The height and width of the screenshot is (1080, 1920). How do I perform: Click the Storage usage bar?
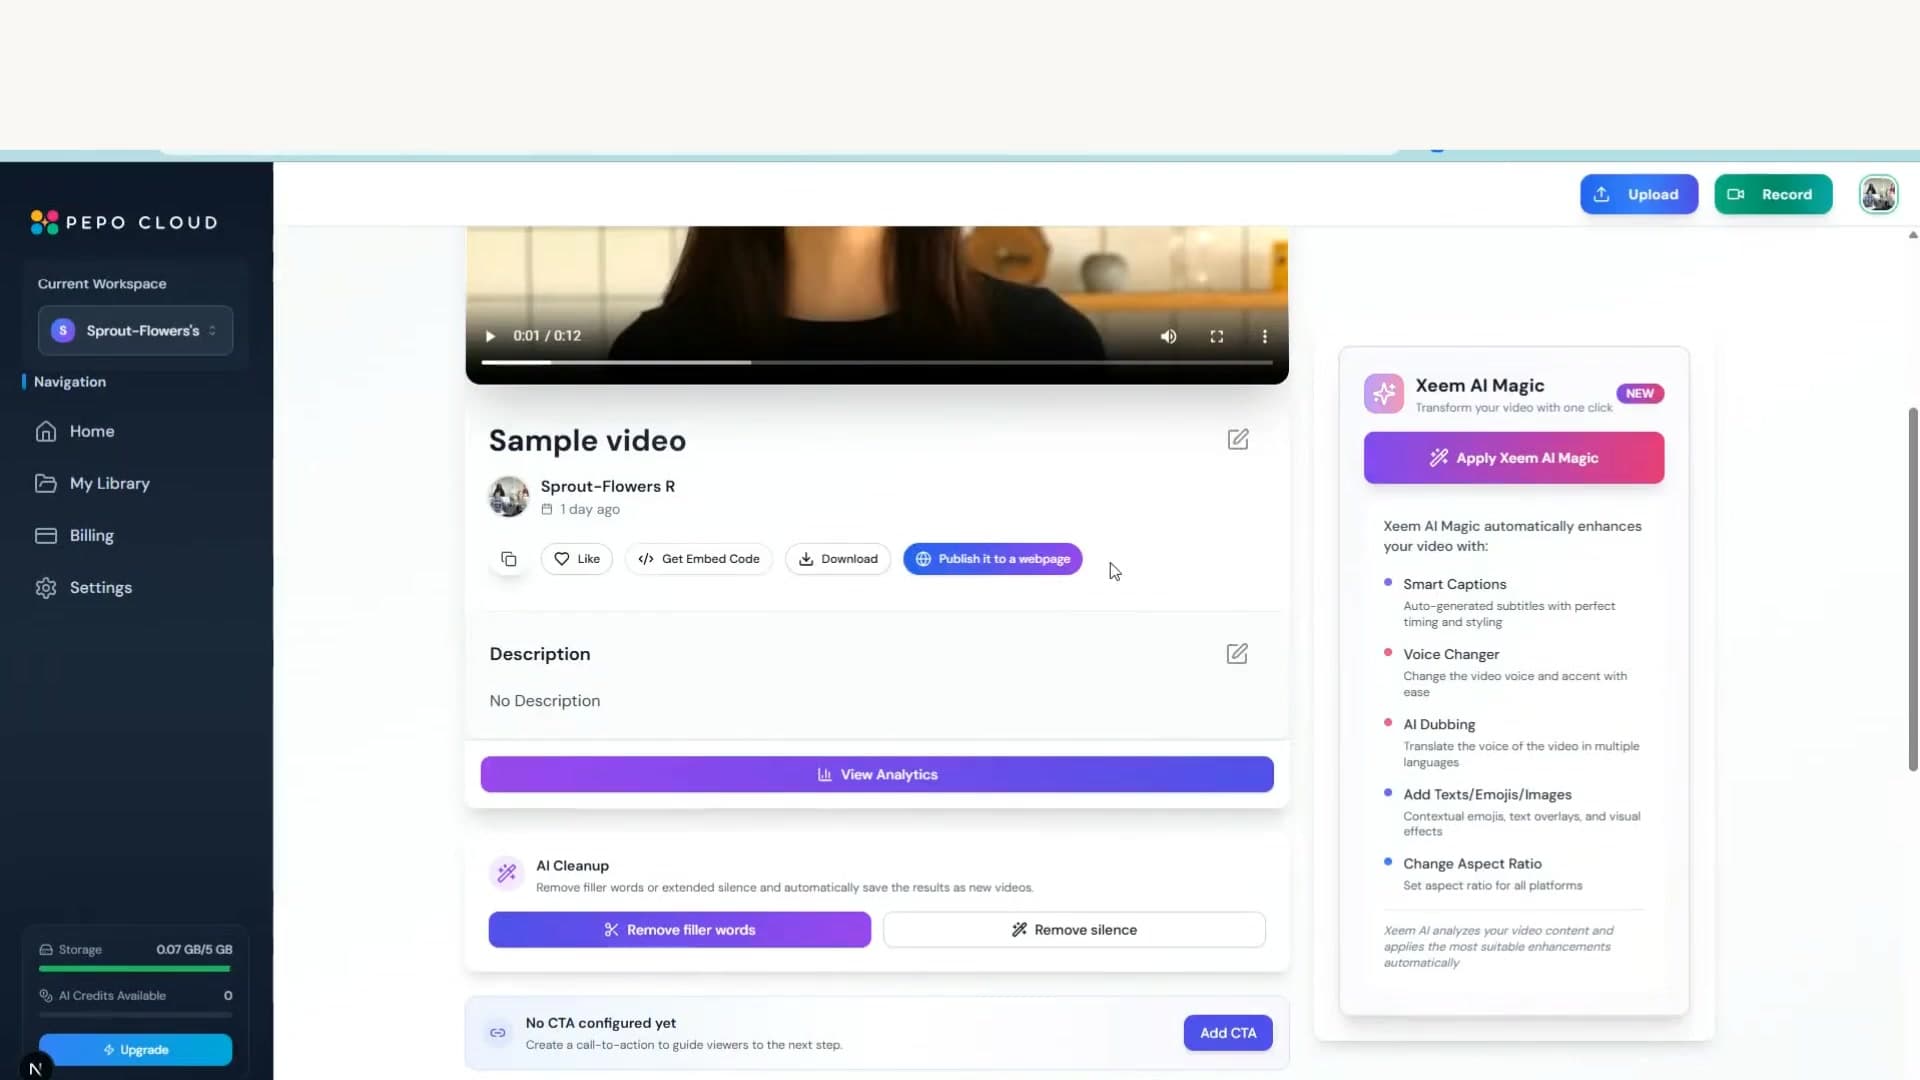135,968
